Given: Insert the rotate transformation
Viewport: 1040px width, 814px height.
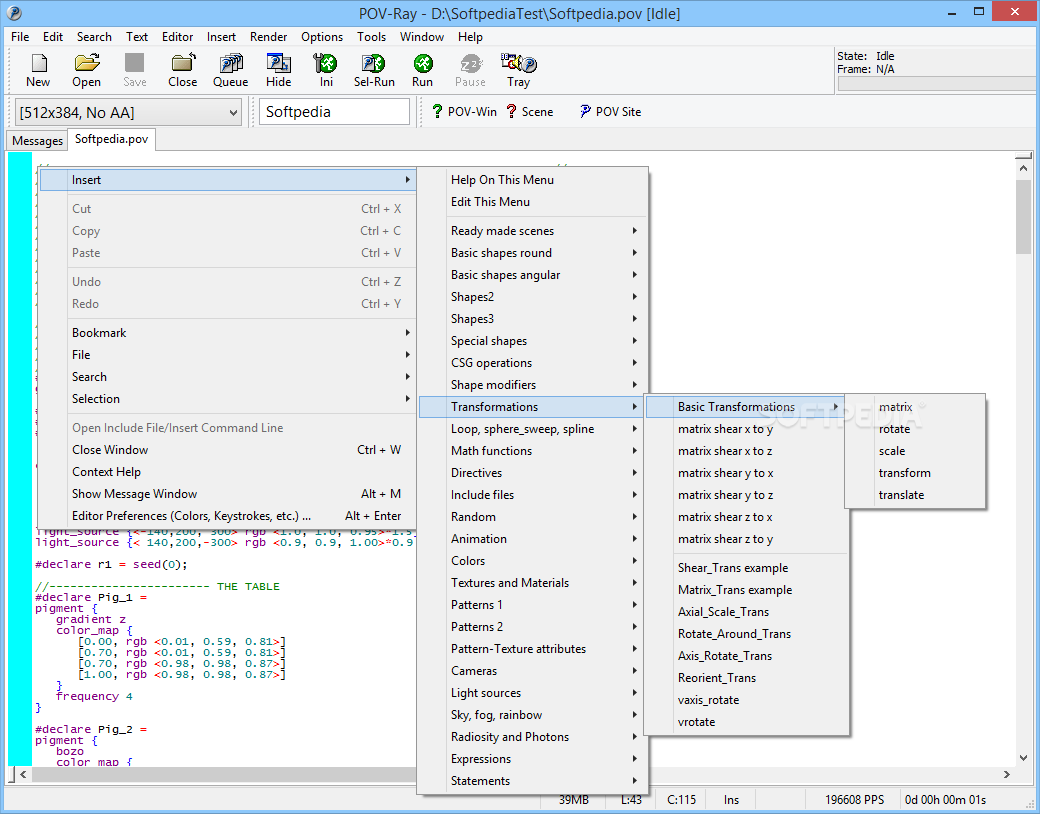Looking at the screenshot, I should click(x=915, y=429).
